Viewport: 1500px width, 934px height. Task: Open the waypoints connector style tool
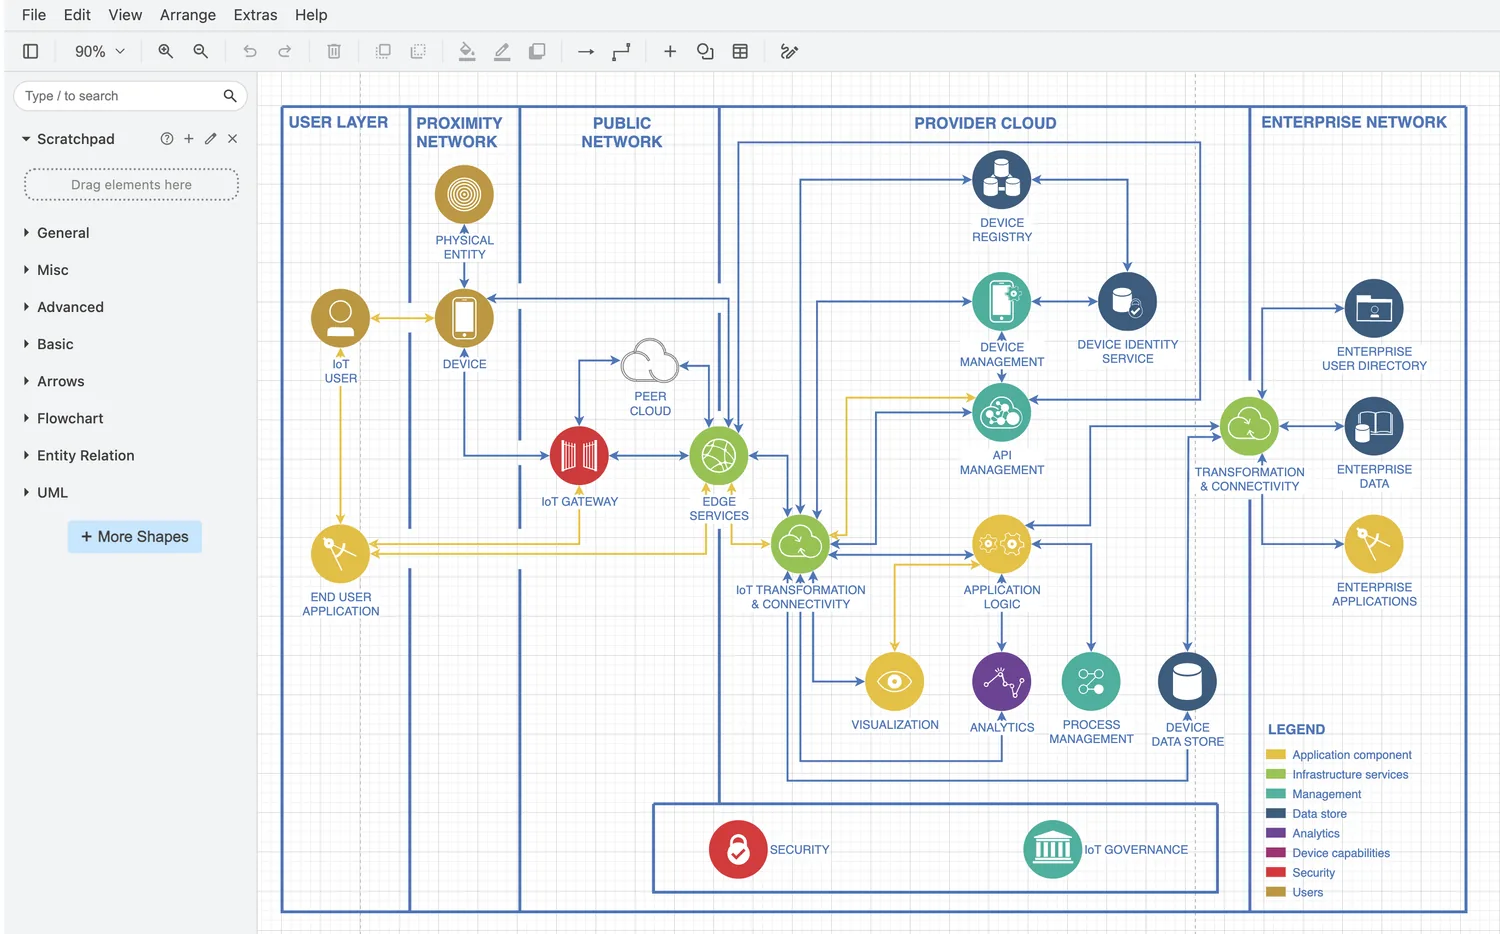coord(621,51)
